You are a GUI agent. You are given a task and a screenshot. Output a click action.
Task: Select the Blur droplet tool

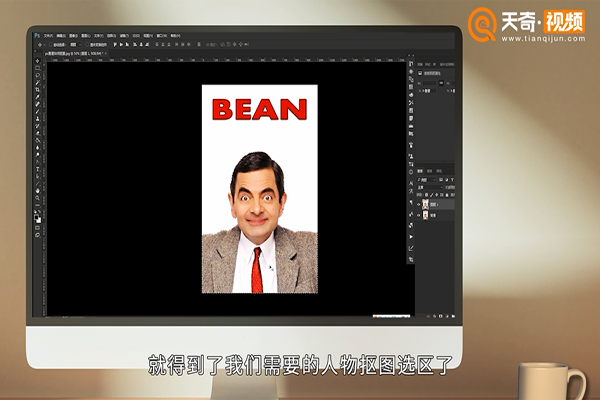tap(38, 147)
